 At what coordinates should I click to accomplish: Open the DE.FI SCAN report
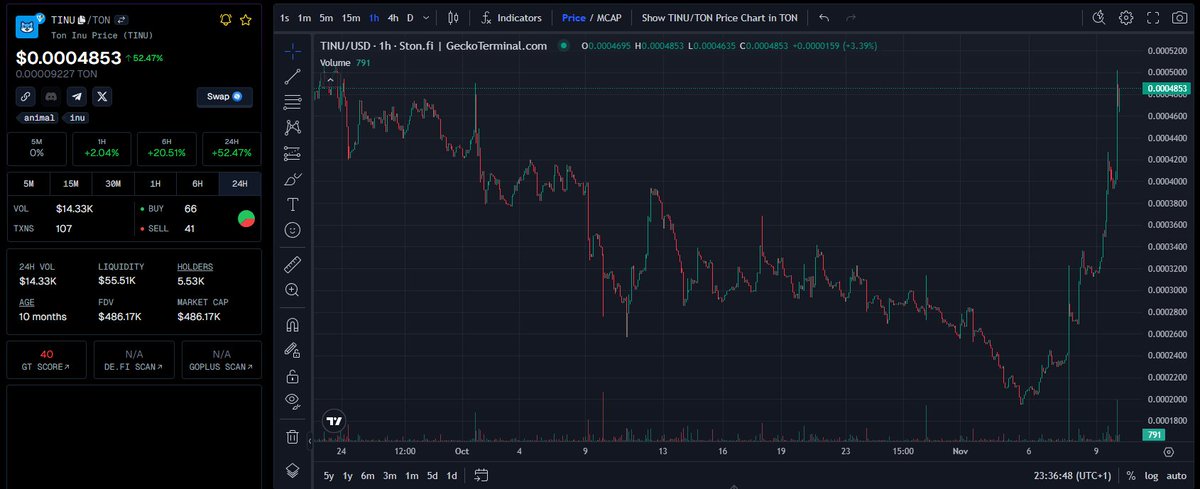[134, 360]
